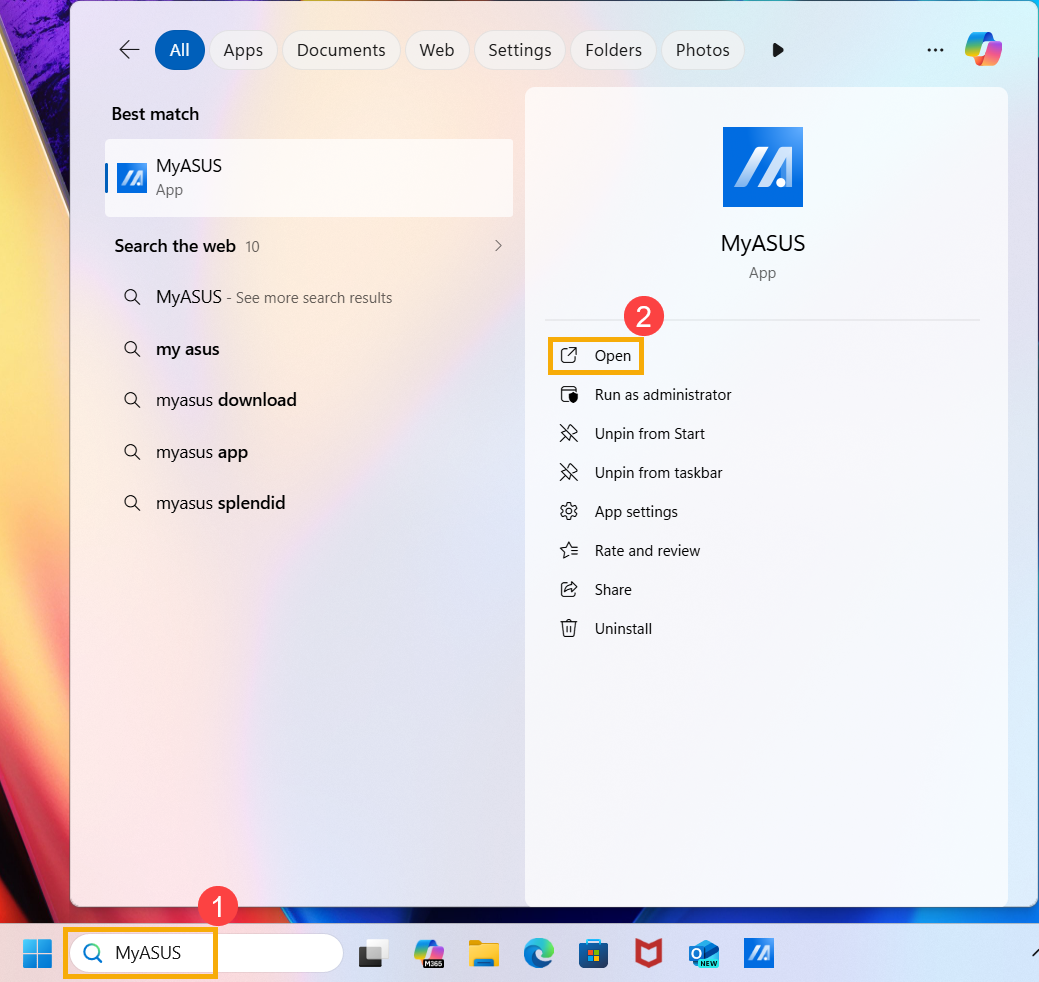1039x982 pixels.
Task: Click the taskbar search box with MyASUS
Action: tap(206, 953)
